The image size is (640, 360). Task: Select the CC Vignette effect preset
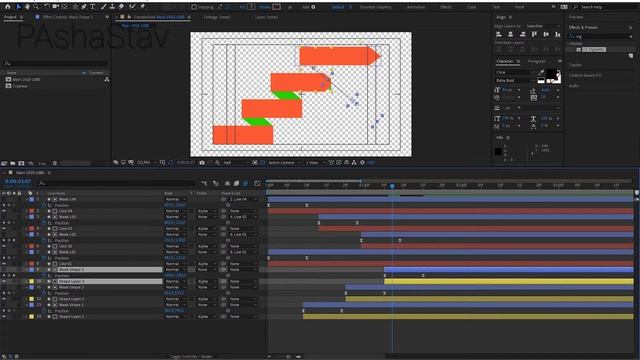pos(594,49)
